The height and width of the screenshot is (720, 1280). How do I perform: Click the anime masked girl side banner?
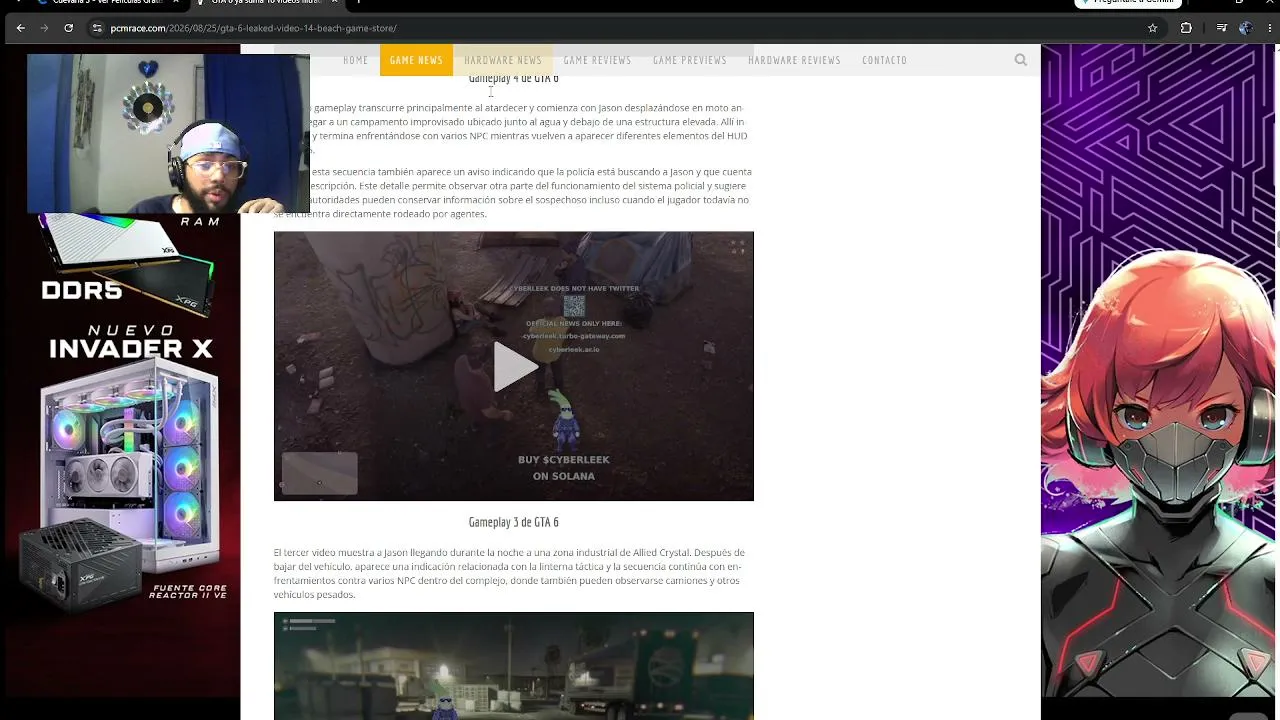(x=1160, y=372)
